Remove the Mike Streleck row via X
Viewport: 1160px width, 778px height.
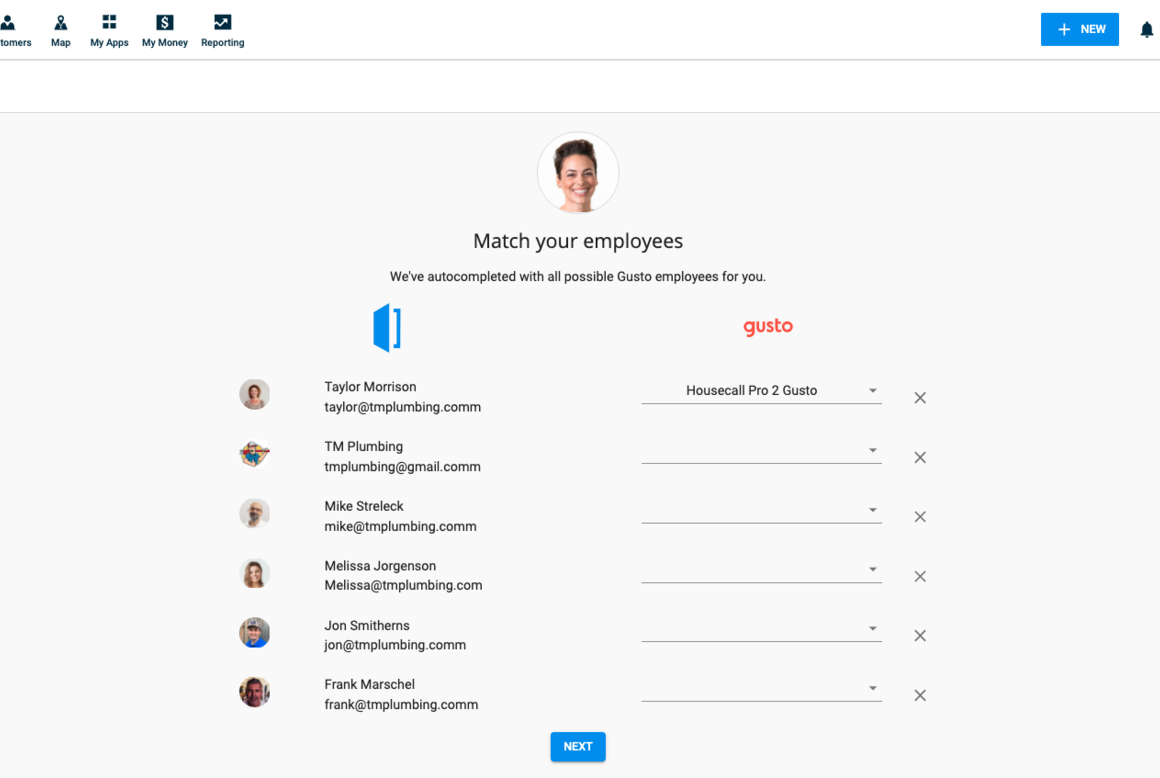click(x=920, y=517)
